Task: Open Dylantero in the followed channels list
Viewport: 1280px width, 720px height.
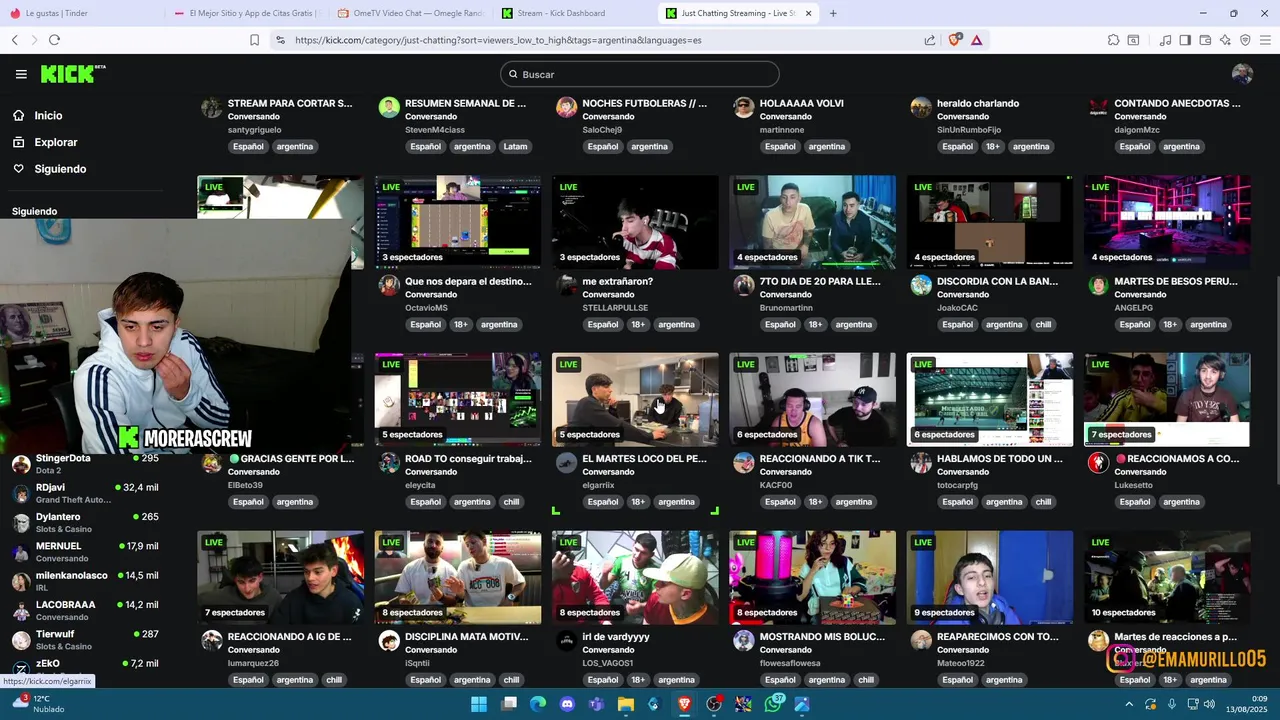Action: pos(85,523)
